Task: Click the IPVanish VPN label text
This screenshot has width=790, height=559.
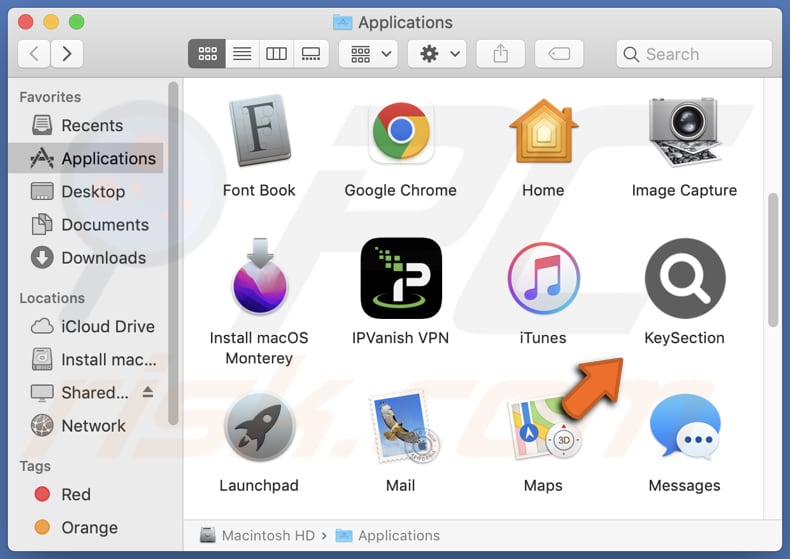Action: click(401, 338)
